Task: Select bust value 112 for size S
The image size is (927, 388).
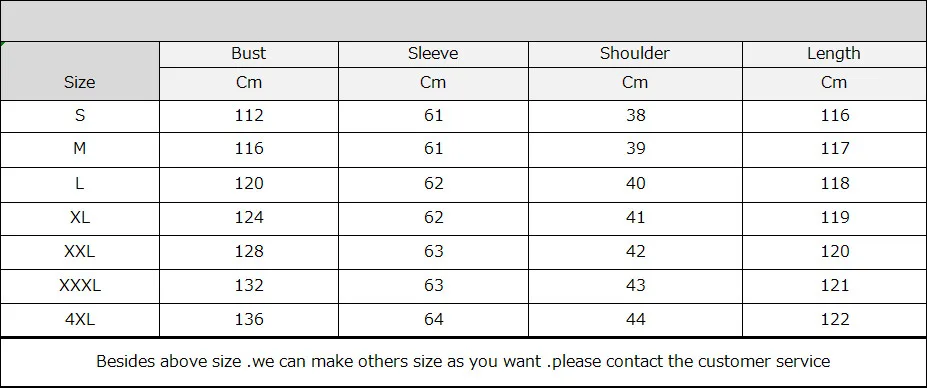Action: coord(249,115)
